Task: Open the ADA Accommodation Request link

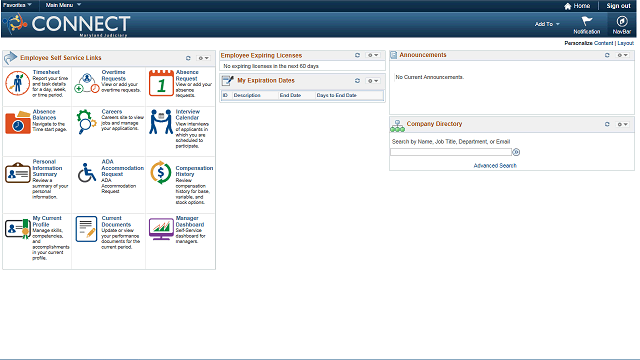Action: coord(122,168)
